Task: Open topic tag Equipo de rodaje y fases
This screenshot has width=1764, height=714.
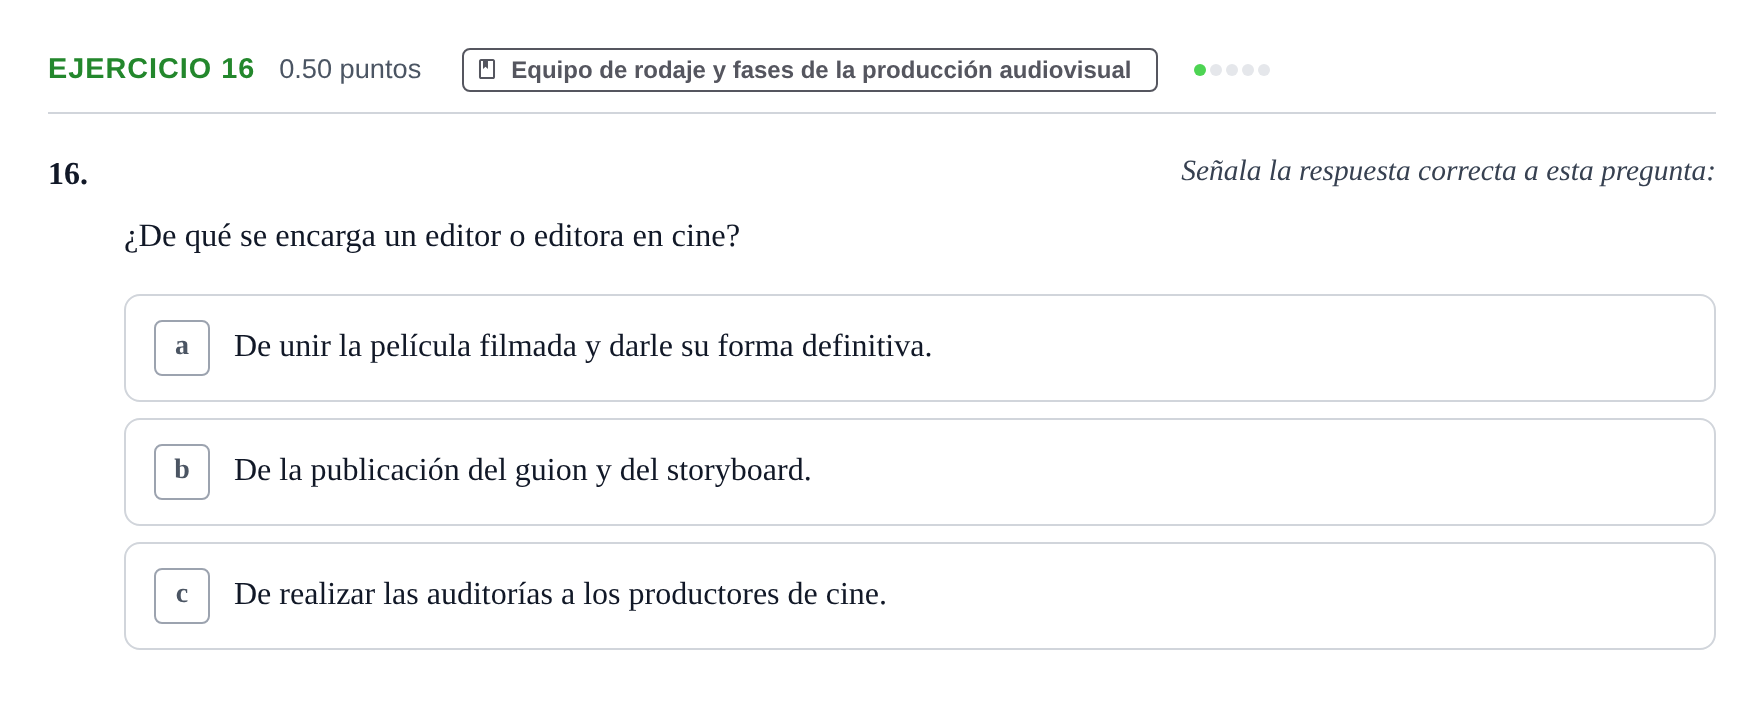Action: [810, 70]
